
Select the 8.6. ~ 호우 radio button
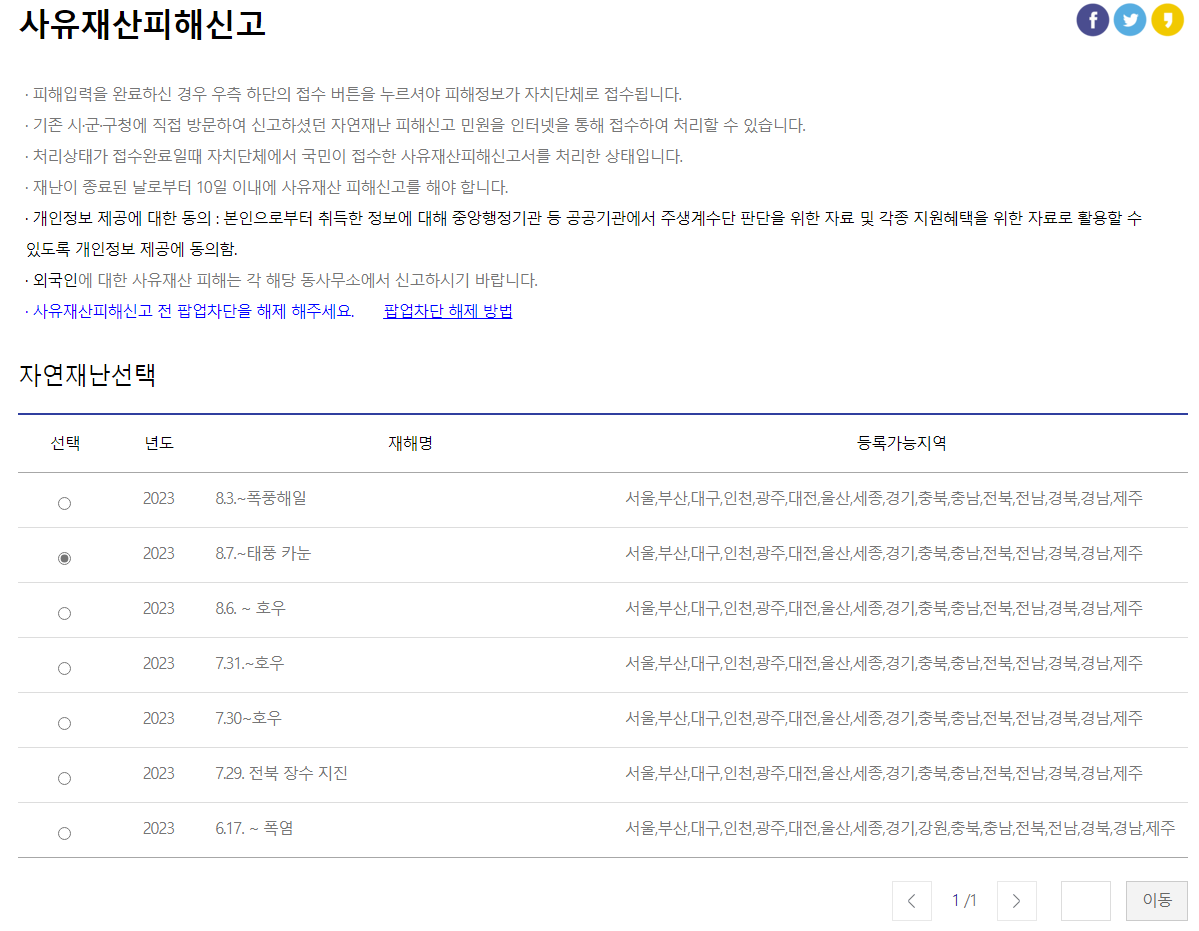(64, 613)
